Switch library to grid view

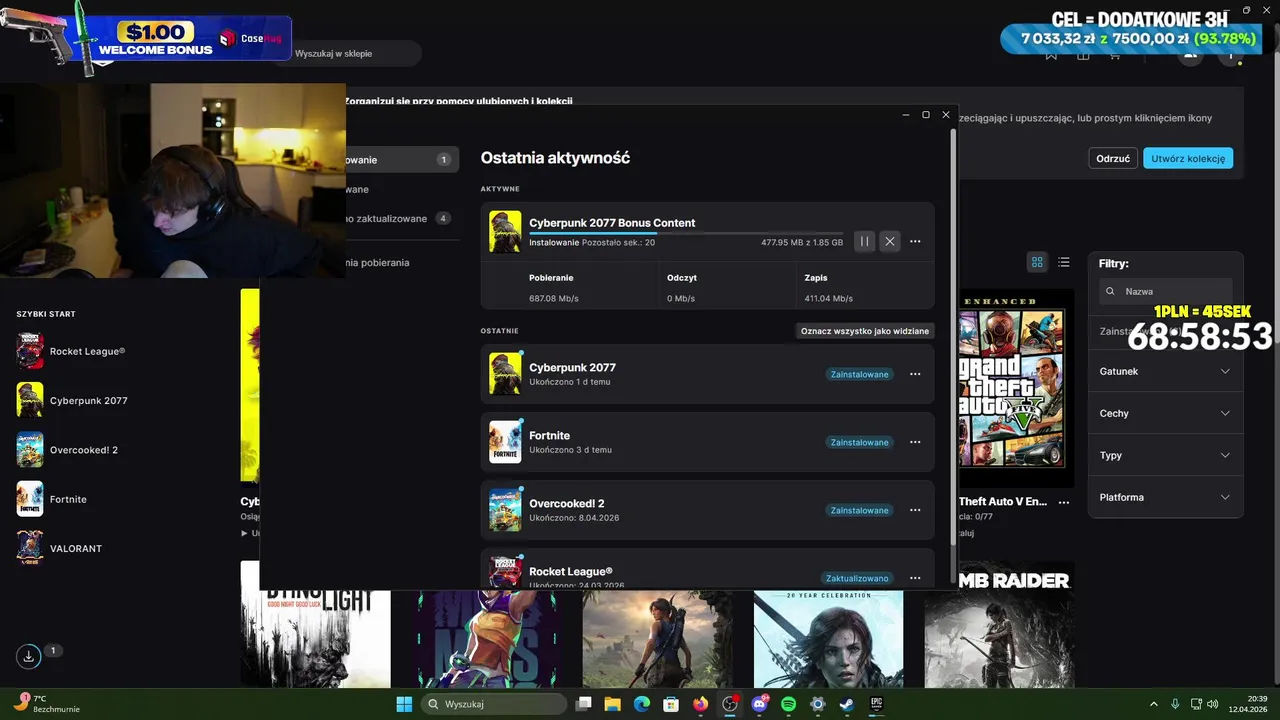pos(1037,262)
